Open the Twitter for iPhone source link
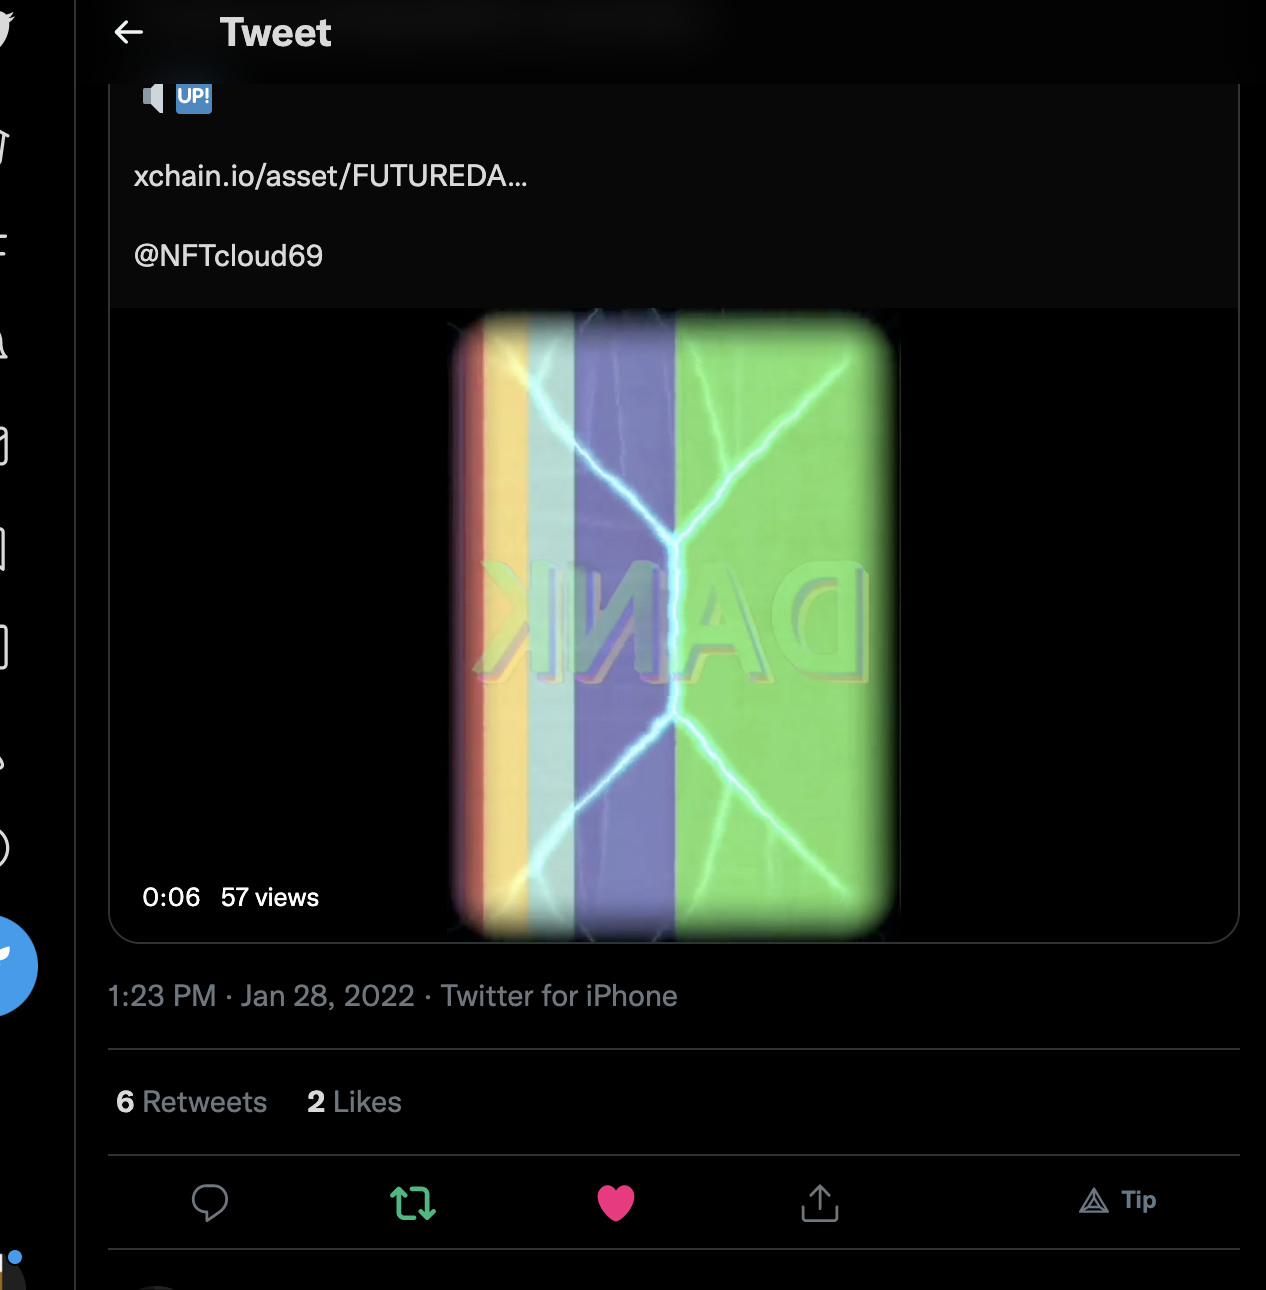This screenshot has width=1266, height=1290. click(x=559, y=996)
